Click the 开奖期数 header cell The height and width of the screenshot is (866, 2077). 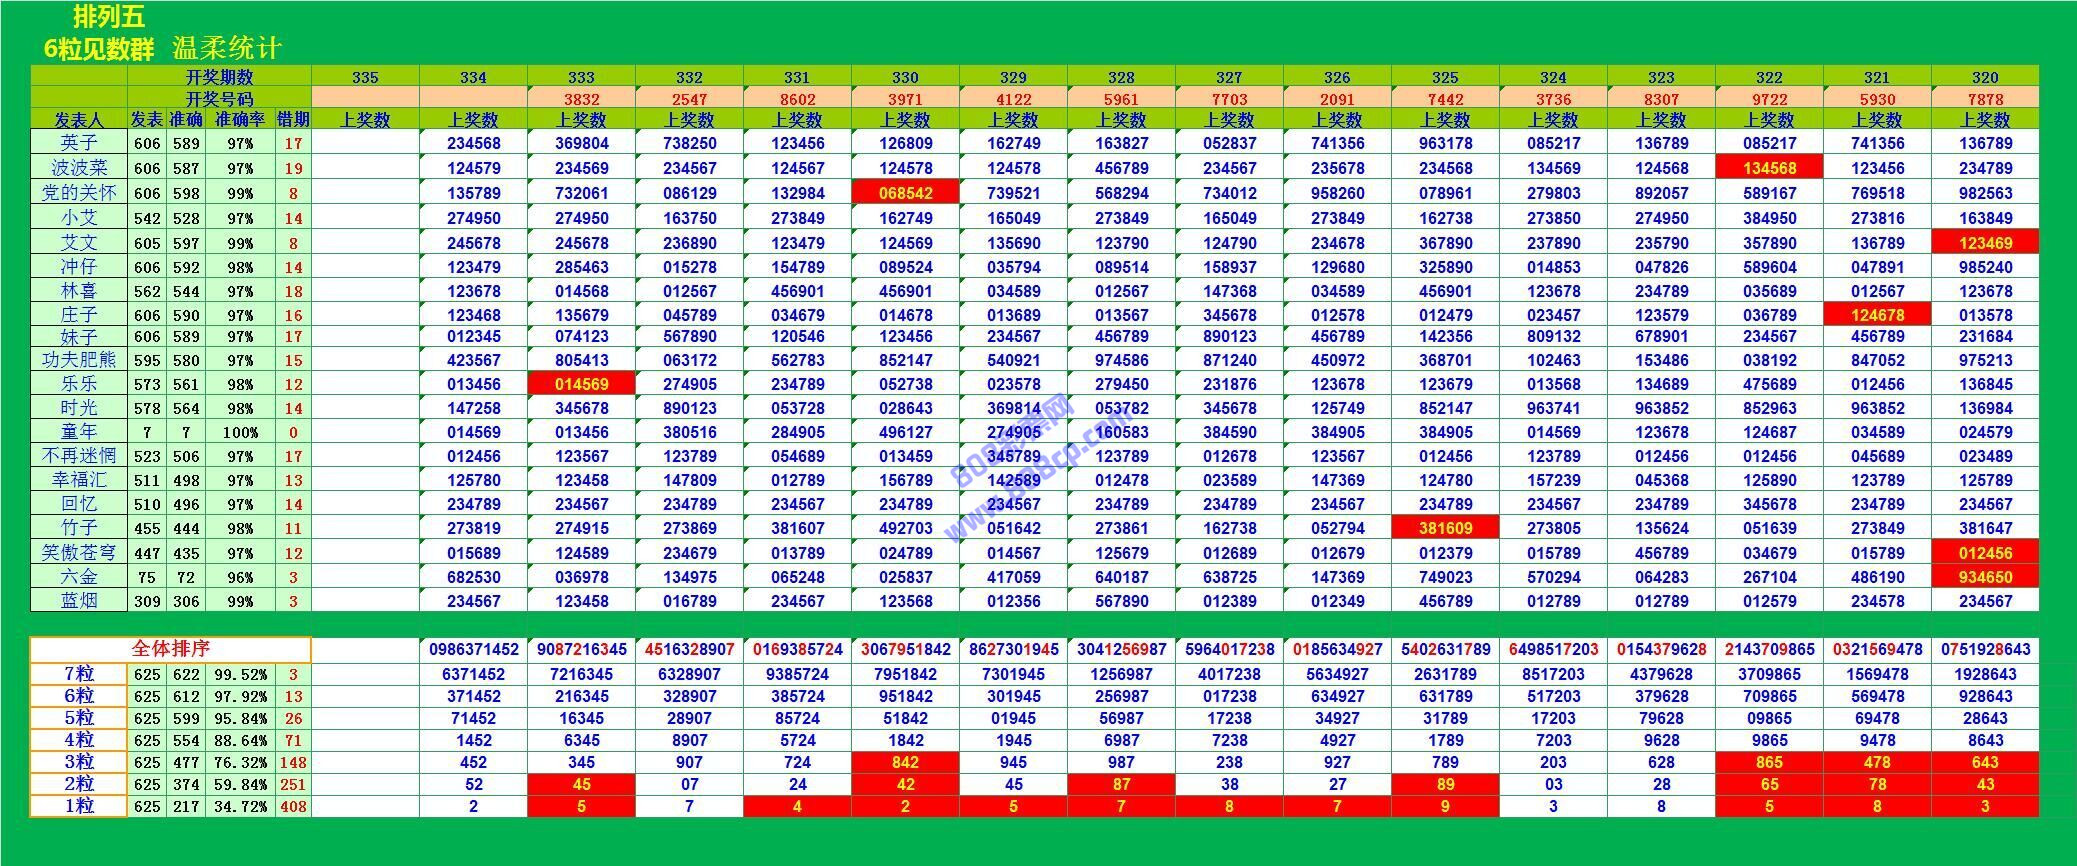[x=219, y=77]
